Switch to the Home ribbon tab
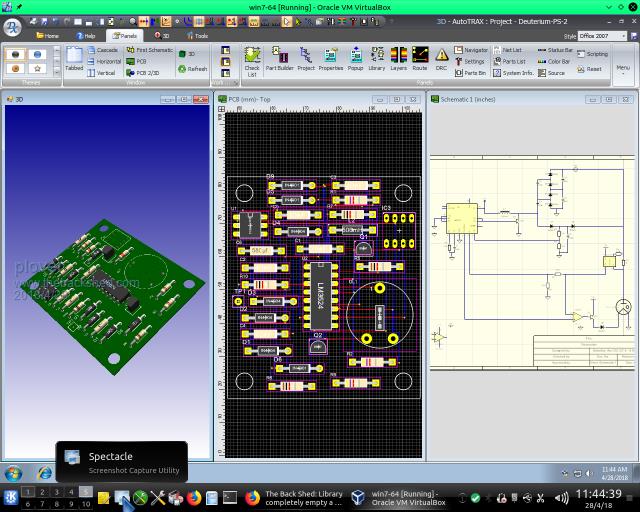640x512 pixels. coord(46,35)
